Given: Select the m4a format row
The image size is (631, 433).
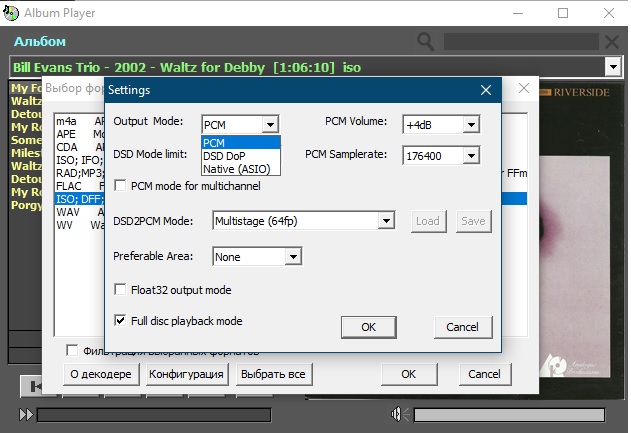Looking at the screenshot, I should point(80,121).
